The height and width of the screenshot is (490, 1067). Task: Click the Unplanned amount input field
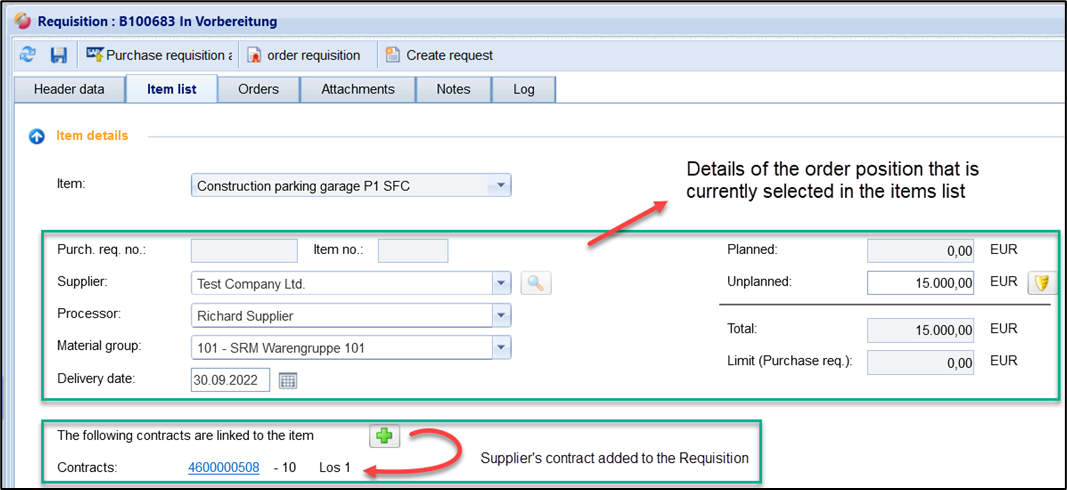click(920, 283)
